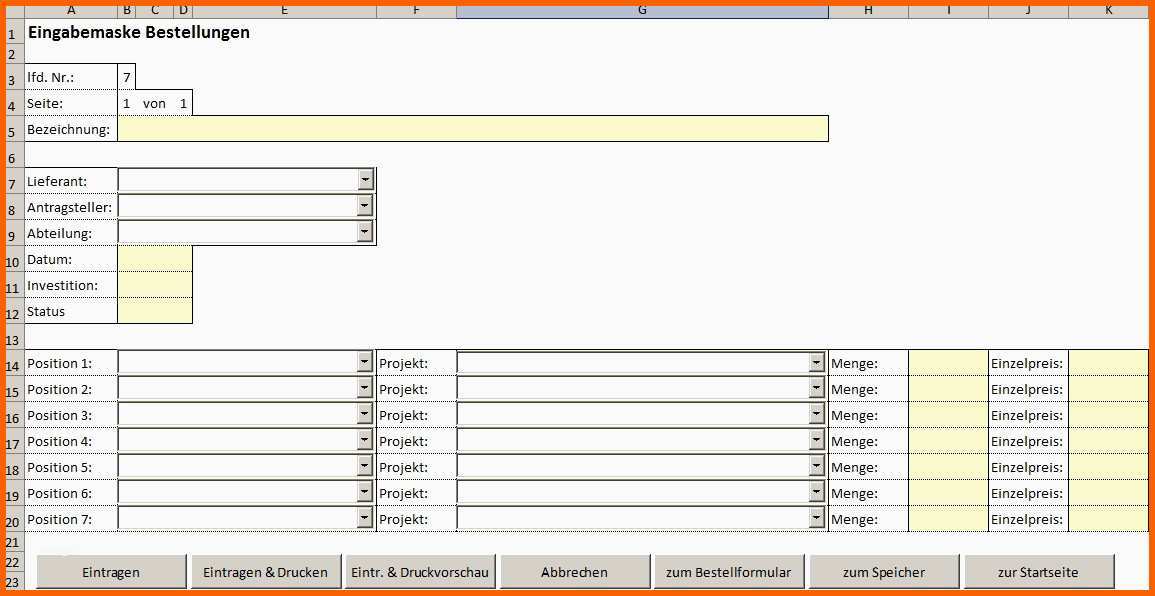Expand the Position 7 dropdown arrow

click(365, 519)
